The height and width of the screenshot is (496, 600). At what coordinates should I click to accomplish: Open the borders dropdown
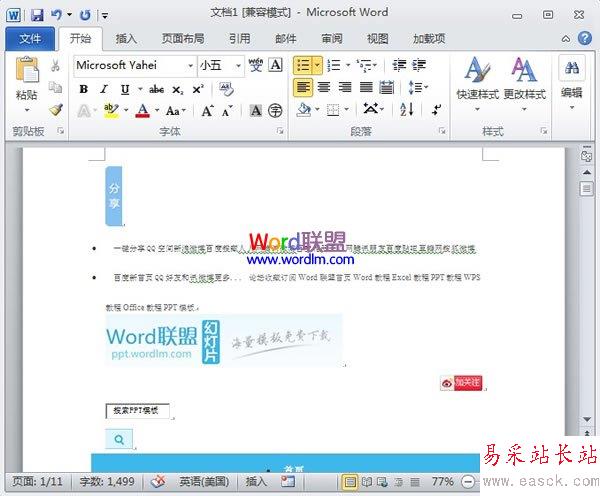(x=346, y=110)
